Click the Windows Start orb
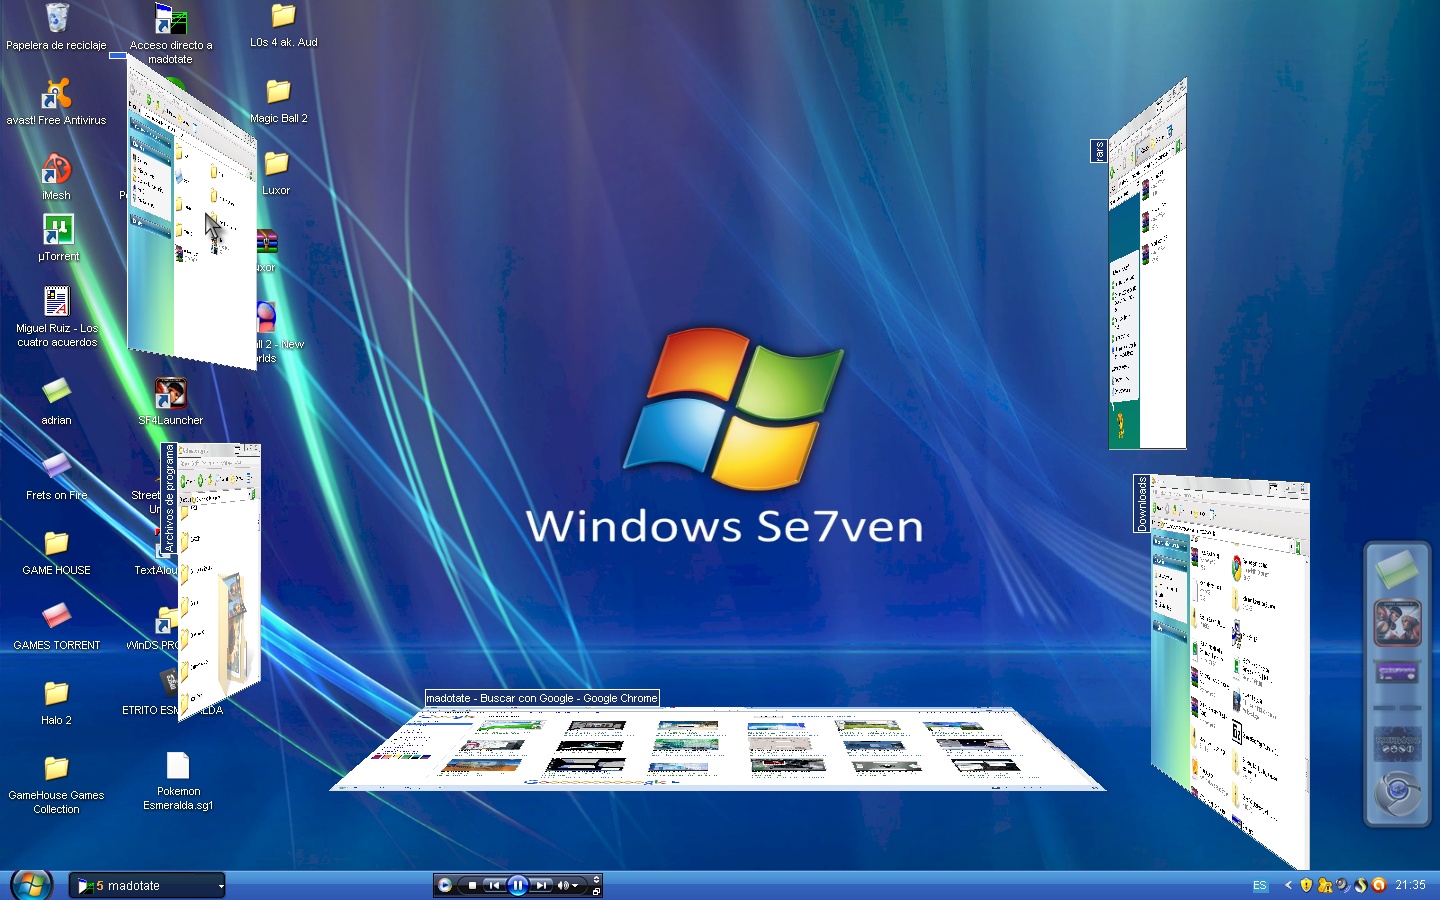This screenshot has width=1440, height=900. point(31,885)
